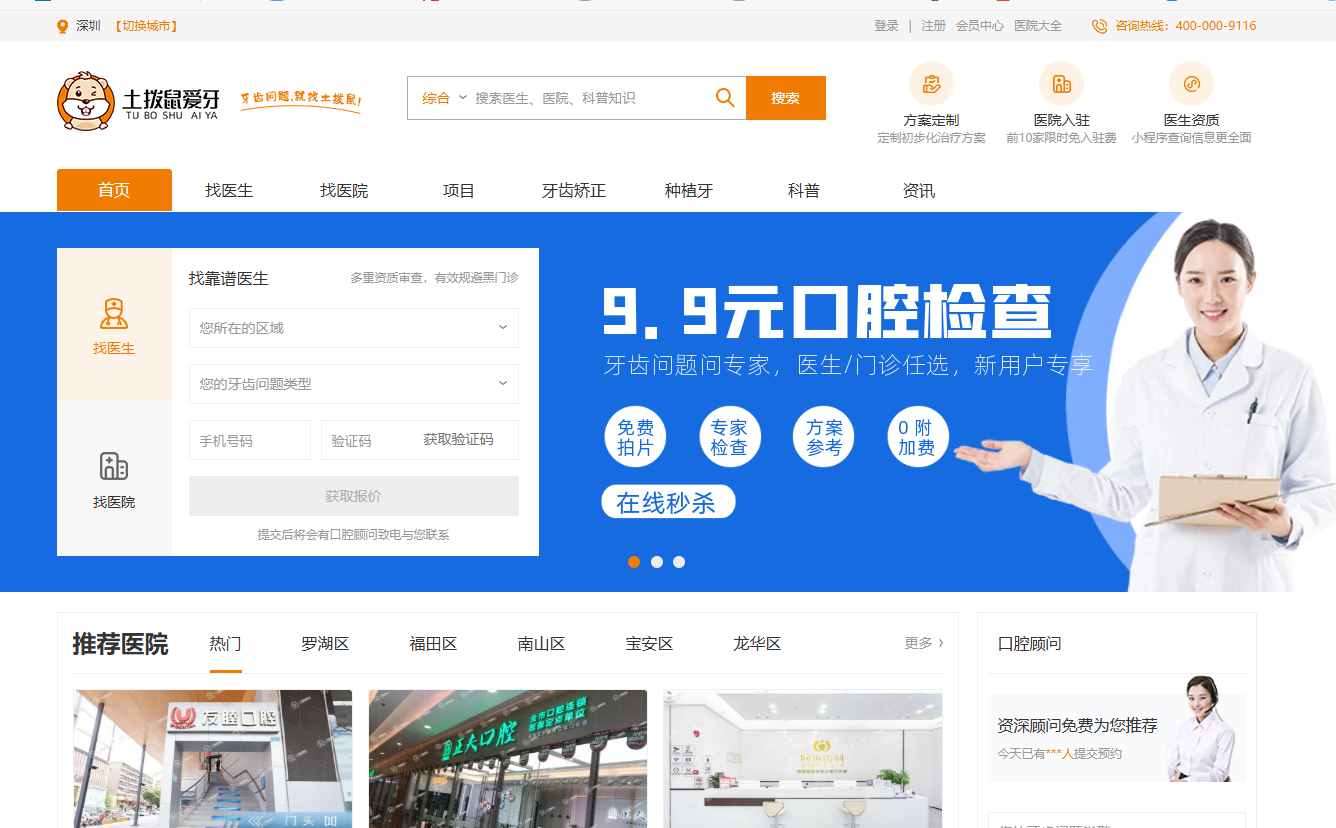This screenshot has width=1336, height=828.
Task: Switch to the third banner slide dot
Action: point(679,562)
